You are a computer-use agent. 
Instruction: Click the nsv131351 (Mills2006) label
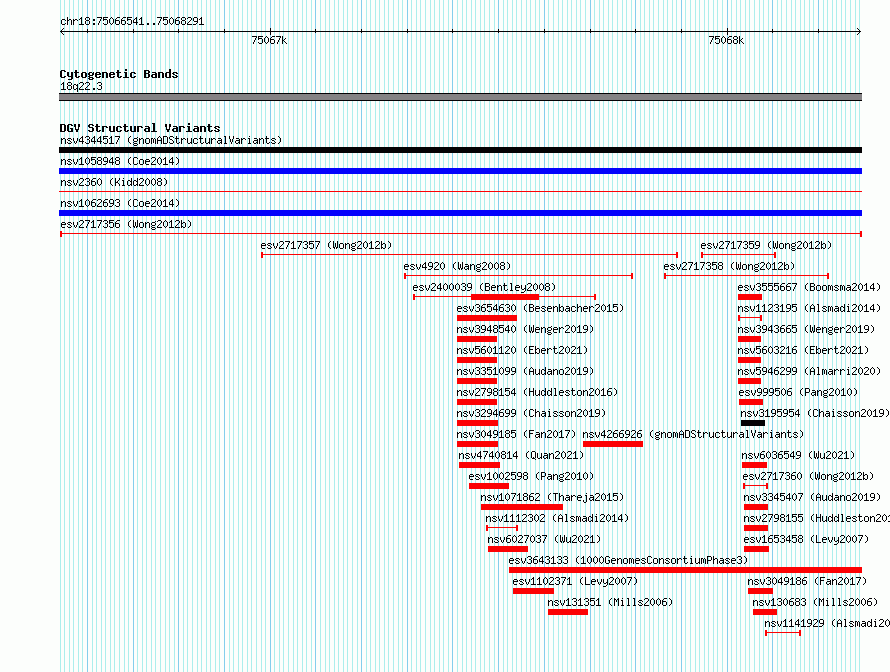(610, 602)
